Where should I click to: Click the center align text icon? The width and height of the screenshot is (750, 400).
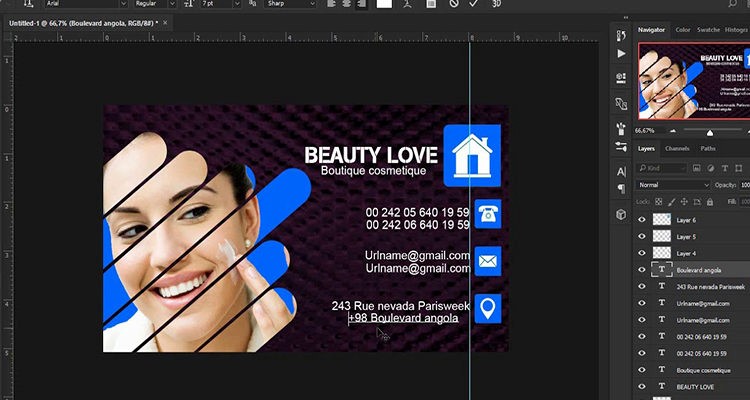coord(346,3)
